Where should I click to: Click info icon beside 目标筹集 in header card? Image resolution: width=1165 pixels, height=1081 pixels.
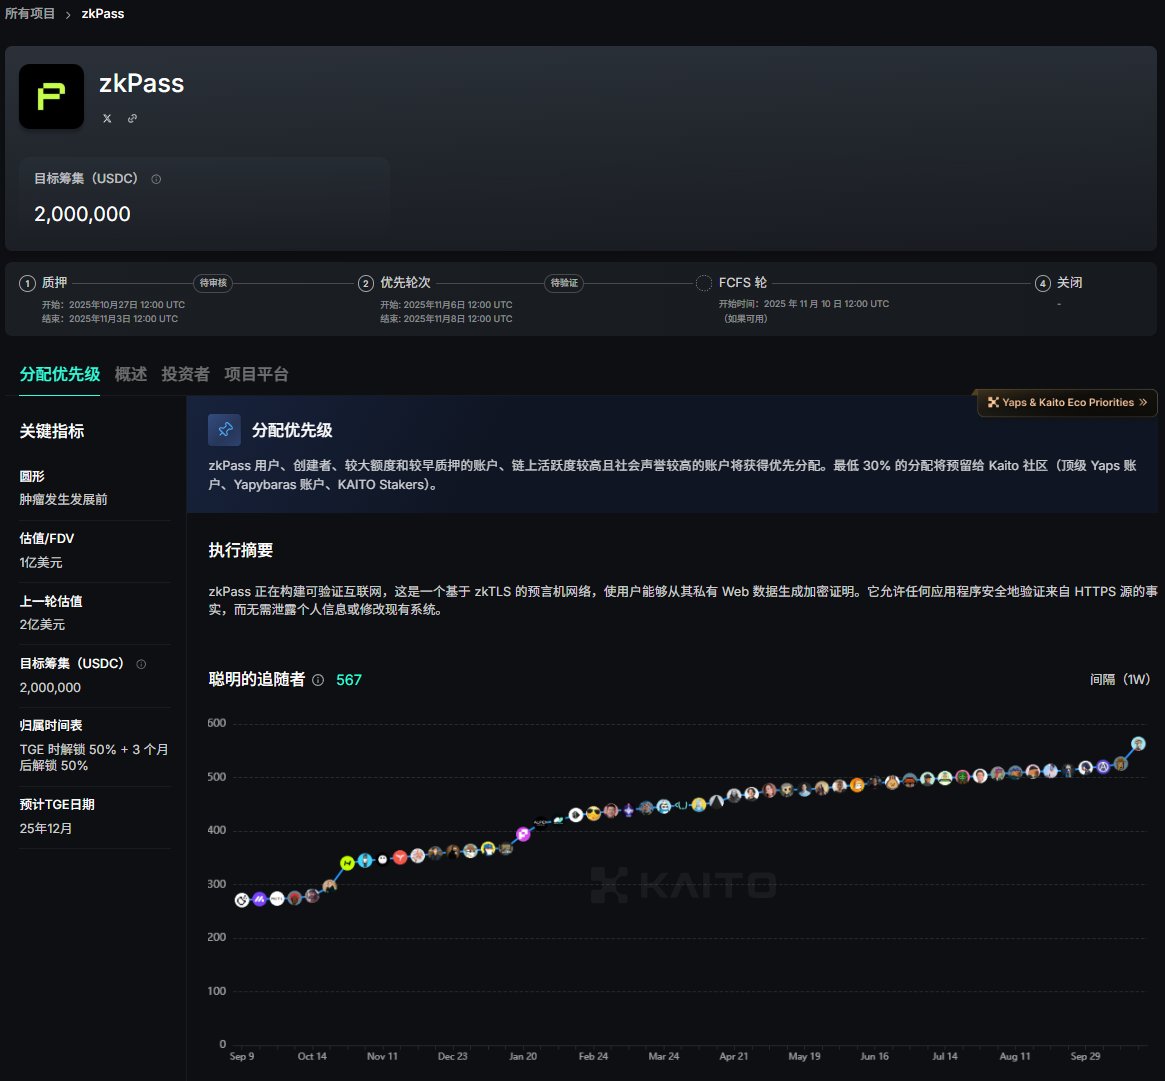point(156,179)
